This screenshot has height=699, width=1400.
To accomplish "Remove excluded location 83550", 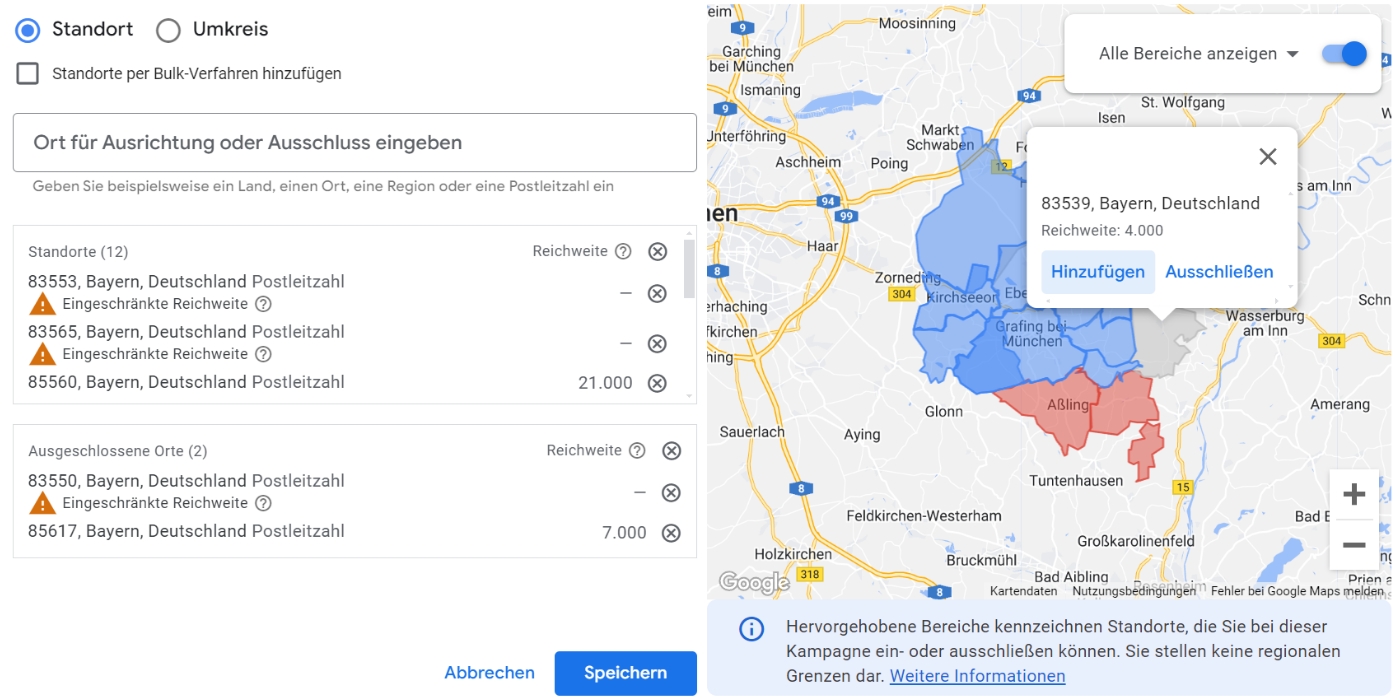I will click(671, 492).
